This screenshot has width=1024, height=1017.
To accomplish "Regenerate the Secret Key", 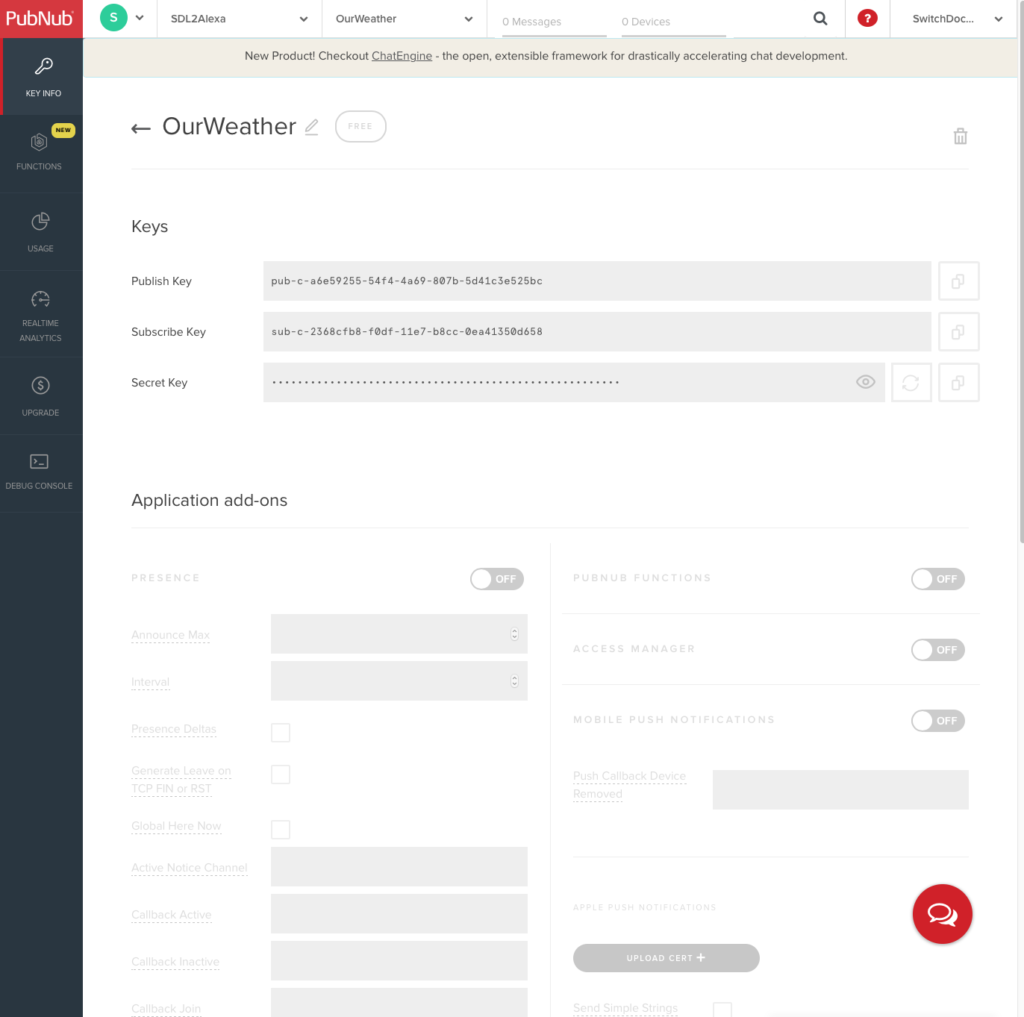I will point(911,383).
